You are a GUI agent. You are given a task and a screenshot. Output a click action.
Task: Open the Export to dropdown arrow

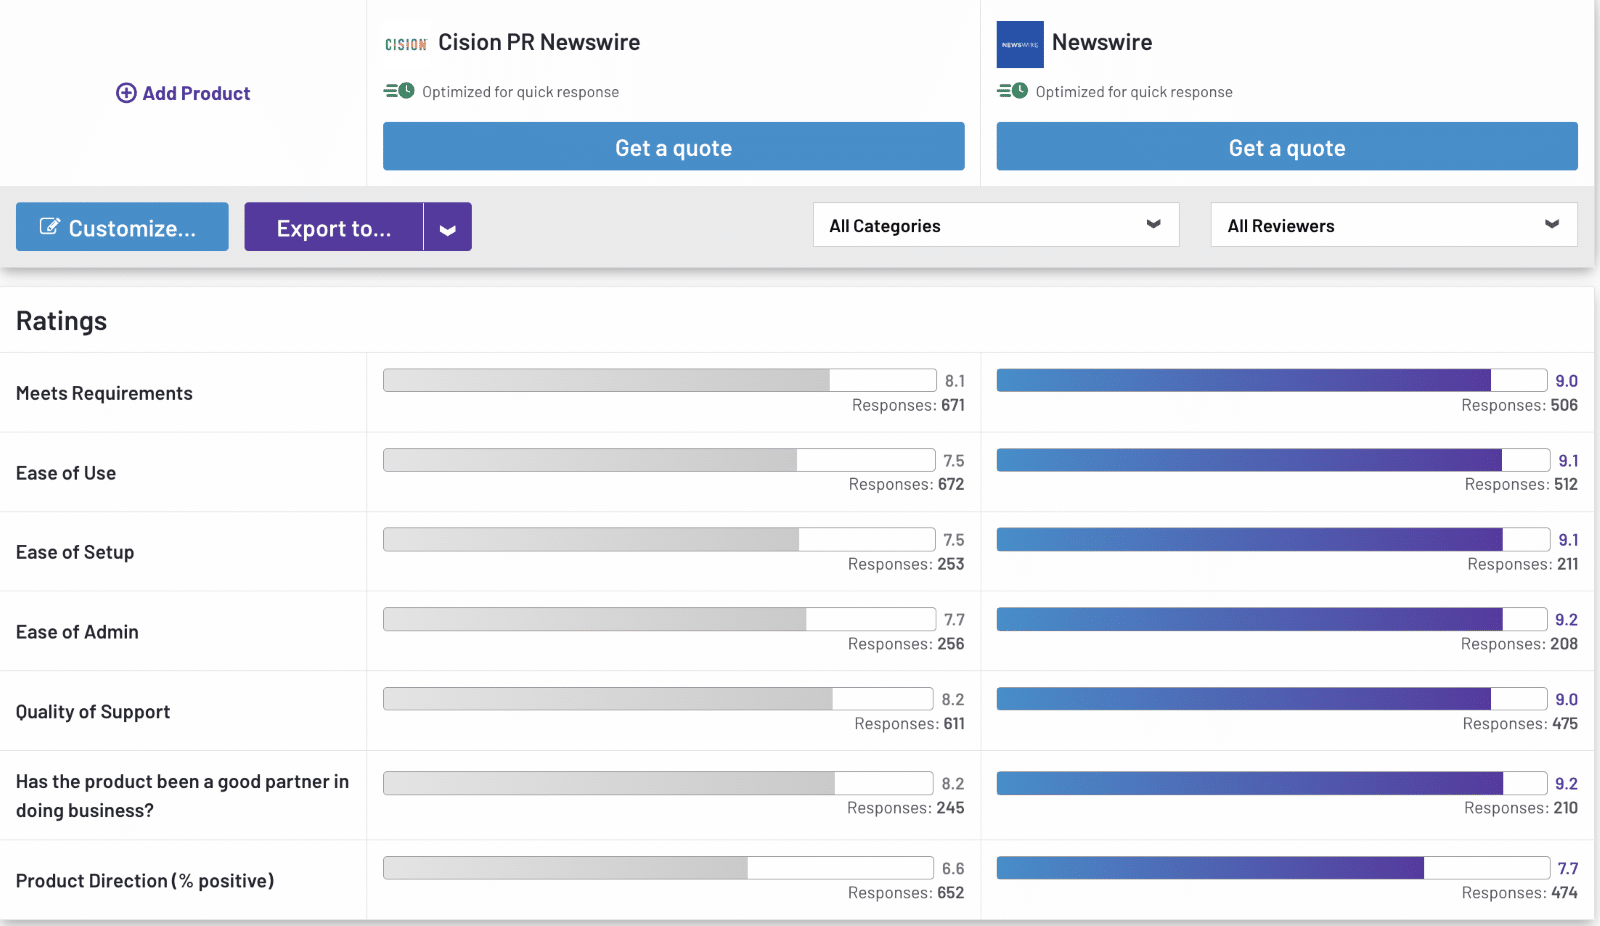(447, 228)
